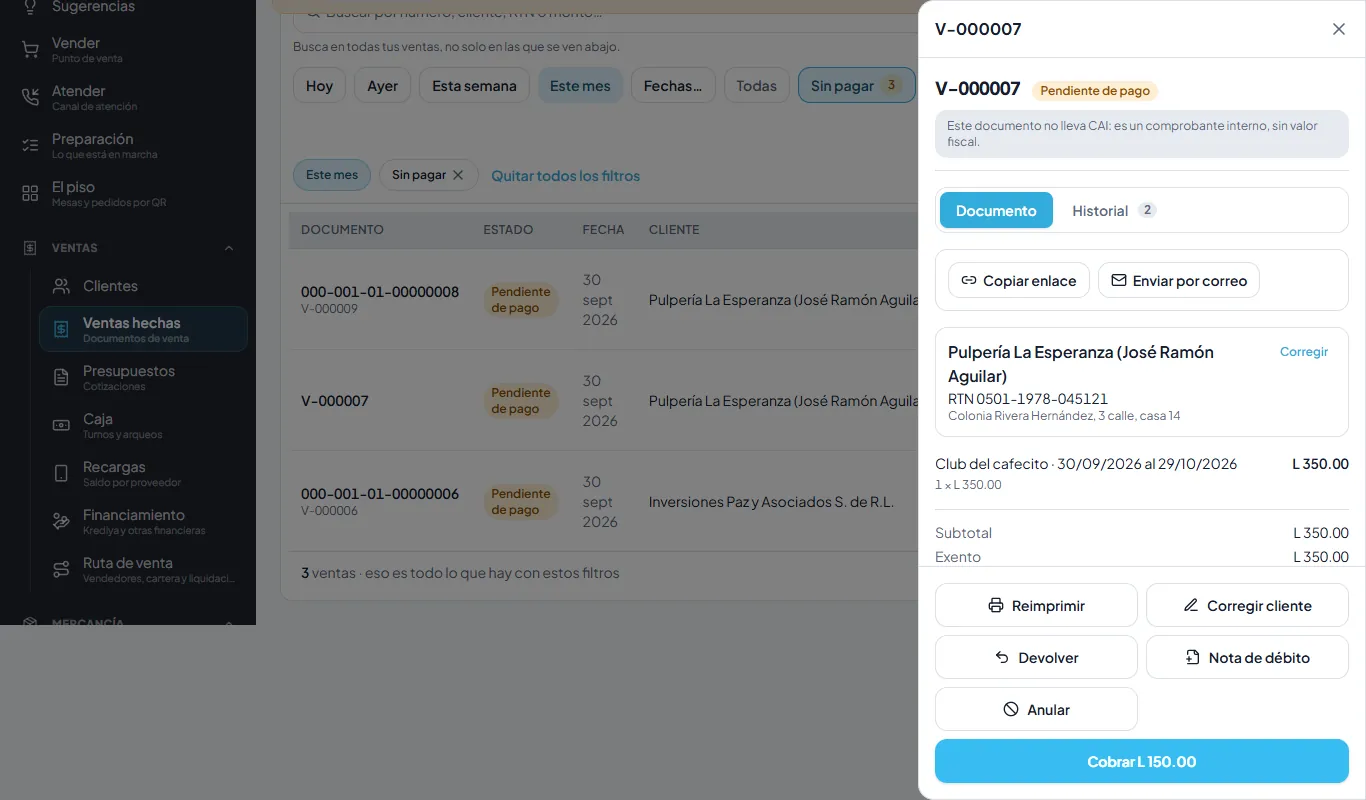Toggle the Todas filter

click(757, 86)
